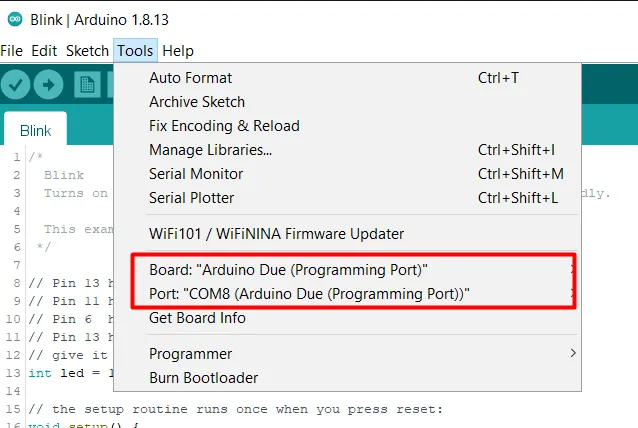Click the Arduino logo in title bar
The width and height of the screenshot is (638, 428).
[x=12, y=18]
